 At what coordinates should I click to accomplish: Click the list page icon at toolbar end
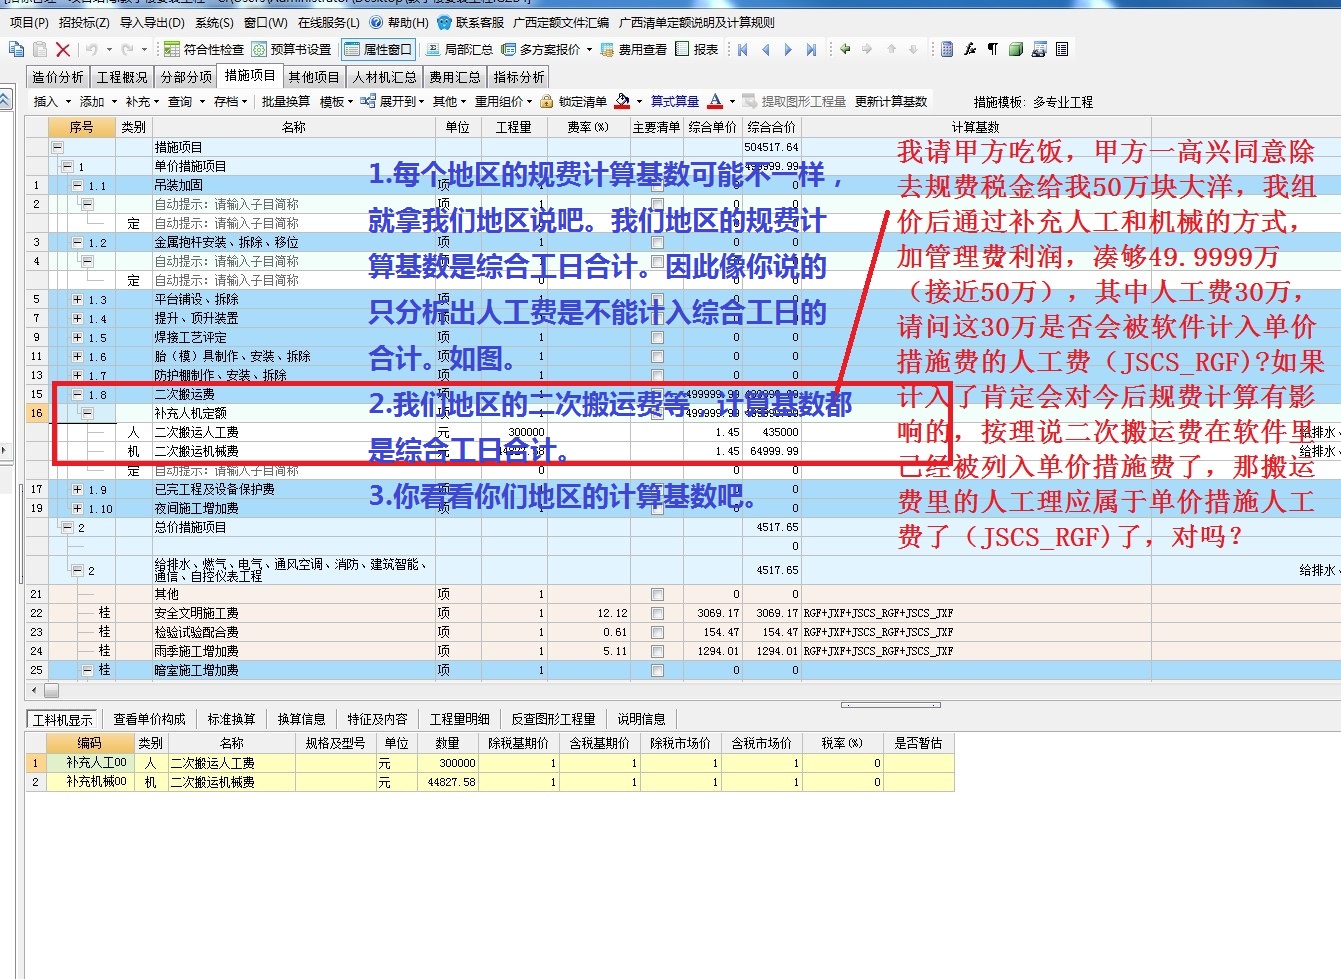tap(1062, 49)
